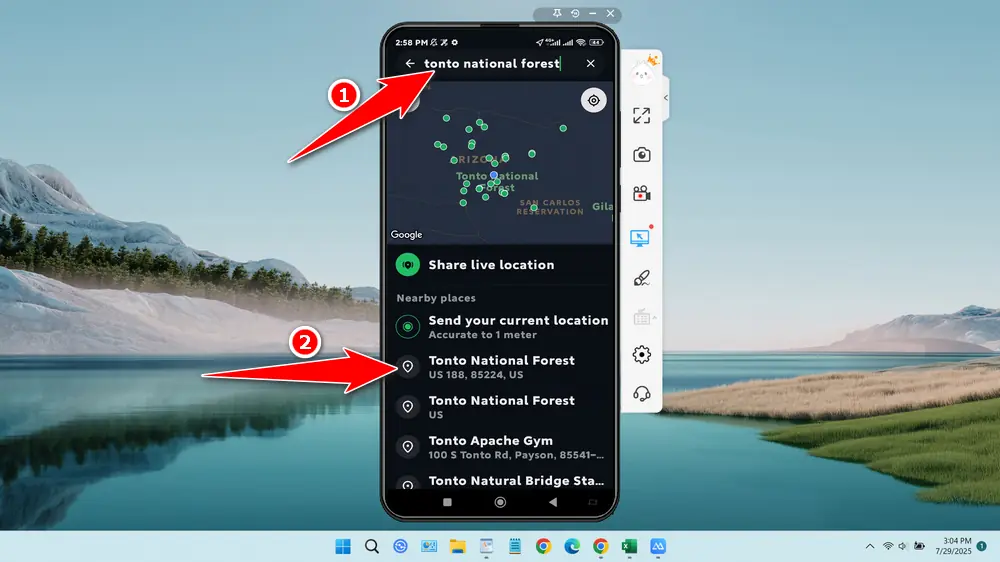Screen dimensions: 1000x562
Task: Open Windows Start menu
Action: (x=343, y=546)
